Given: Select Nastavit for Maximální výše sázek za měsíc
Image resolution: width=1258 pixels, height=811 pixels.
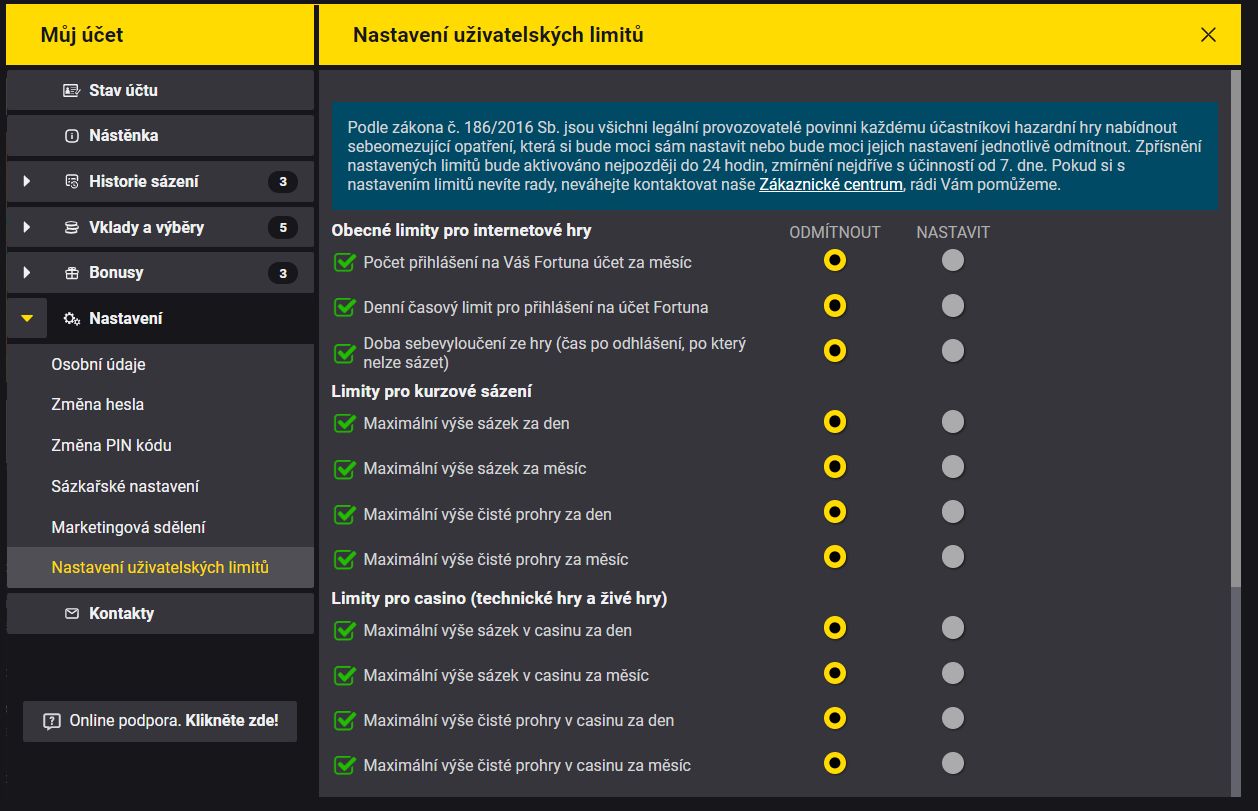Looking at the screenshot, I should click(953, 467).
